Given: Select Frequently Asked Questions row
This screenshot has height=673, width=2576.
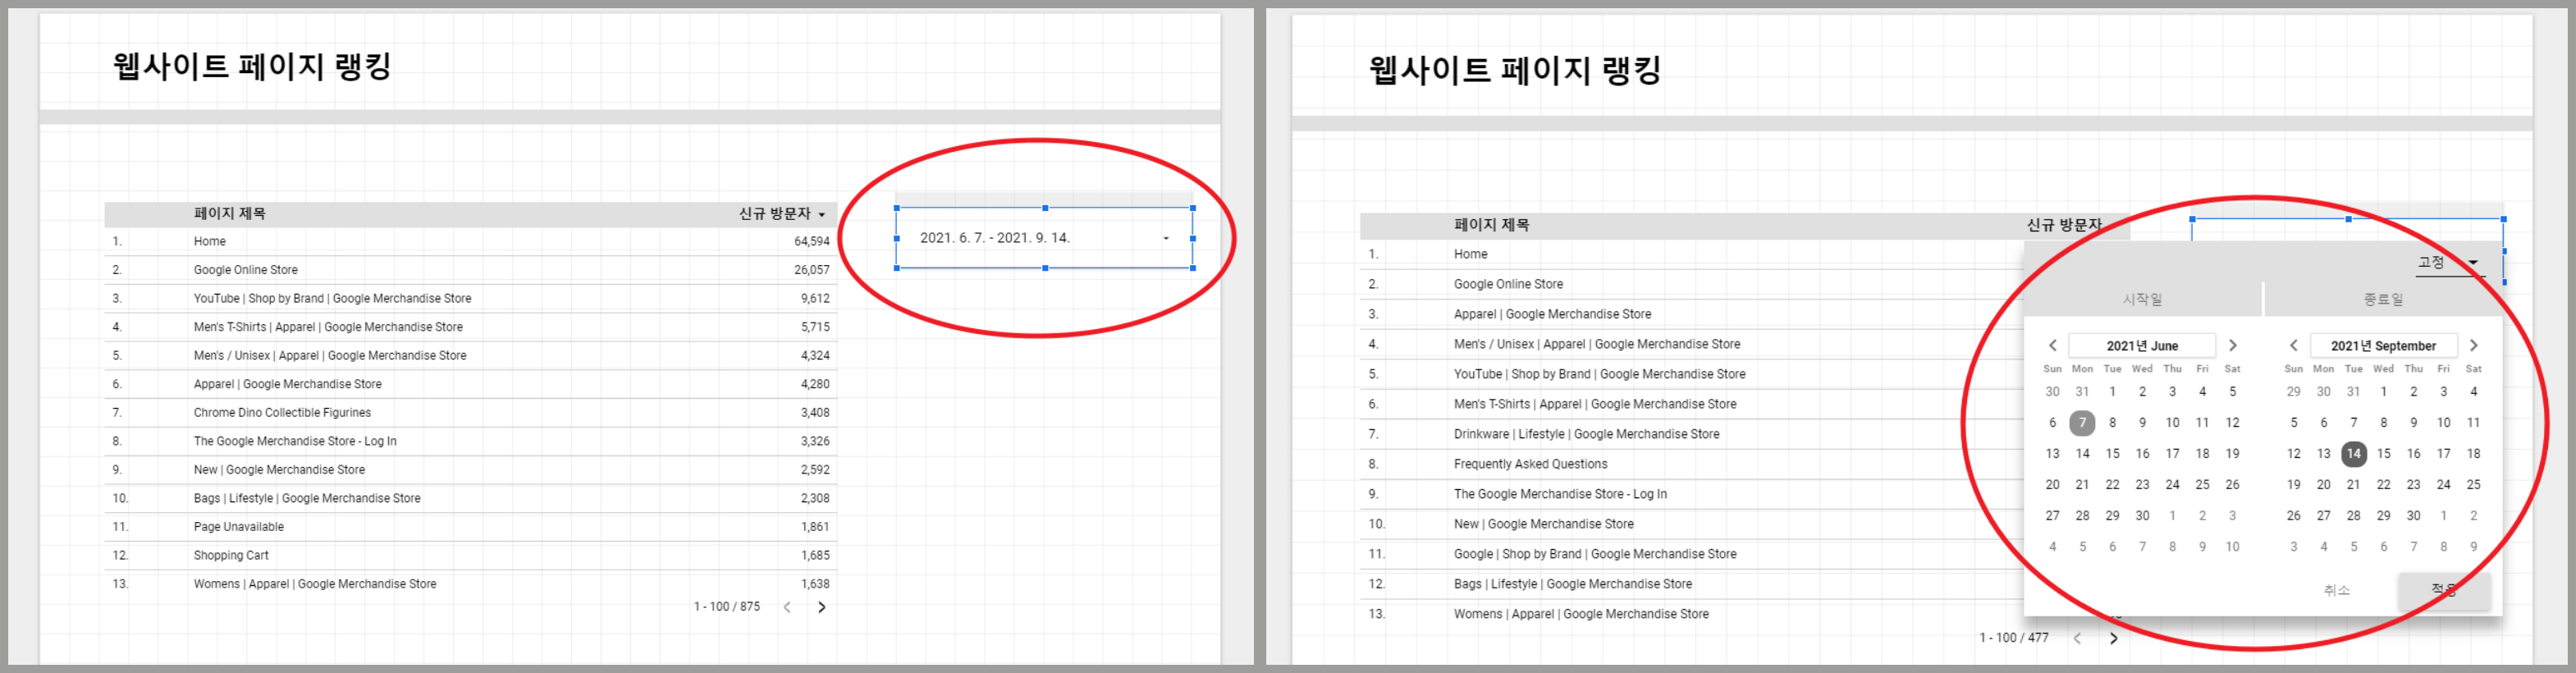Looking at the screenshot, I should pos(1692,464).
